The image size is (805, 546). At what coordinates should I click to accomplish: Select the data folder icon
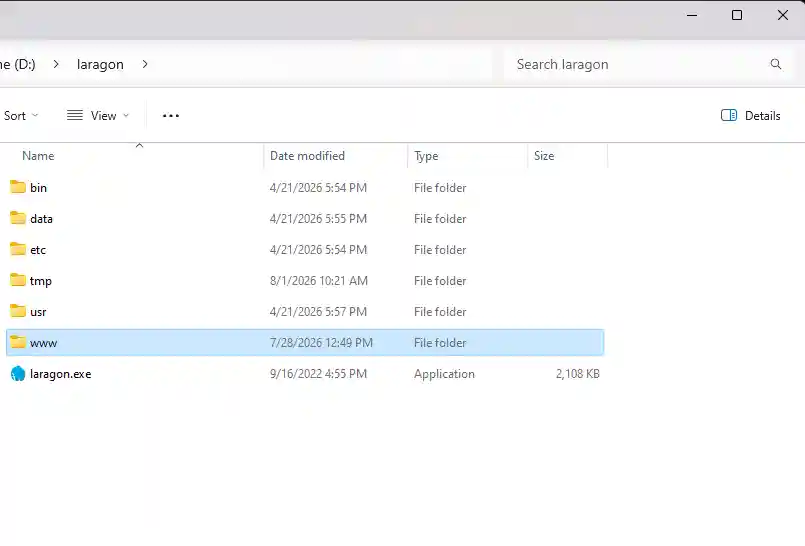pos(17,218)
